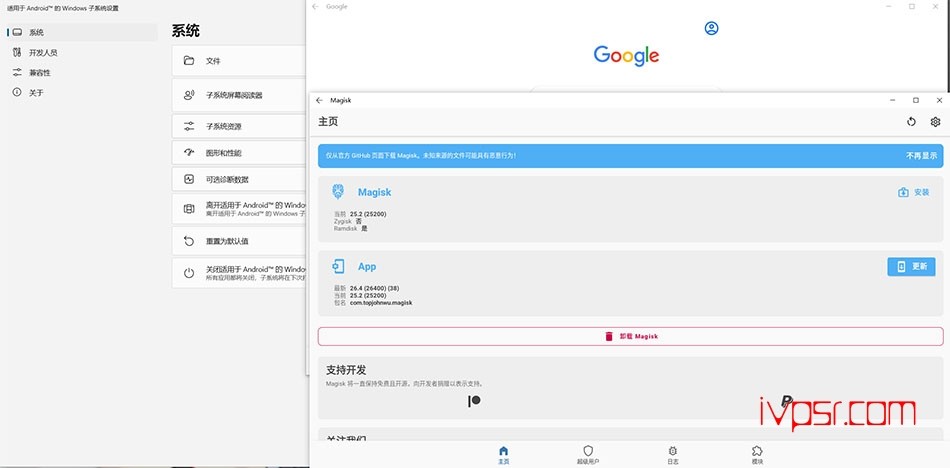The height and width of the screenshot is (468, 950).
Task: Click the power icon beside 关闭适用于 Android
Action: [x=189, y=273]
